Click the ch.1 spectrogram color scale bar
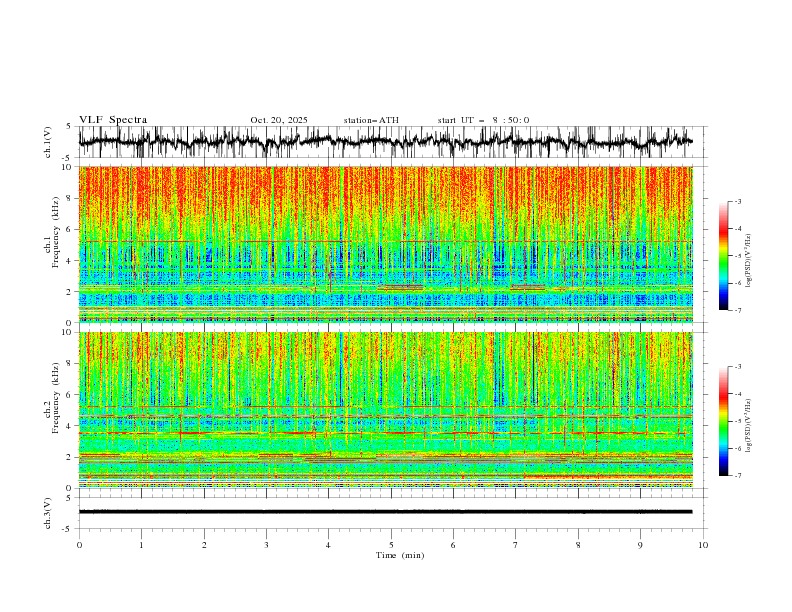792x612 pixels. (x=723, y=256)
